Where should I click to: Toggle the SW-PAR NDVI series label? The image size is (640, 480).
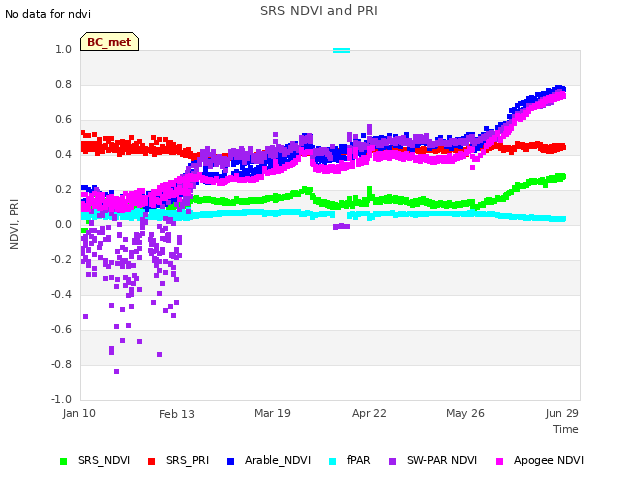[442, 460]
